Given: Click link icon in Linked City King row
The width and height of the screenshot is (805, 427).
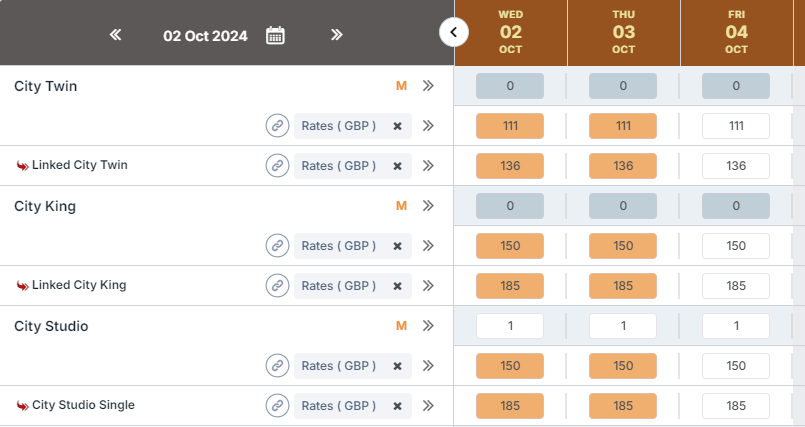Looking at the screenshot, I should 277,286.
